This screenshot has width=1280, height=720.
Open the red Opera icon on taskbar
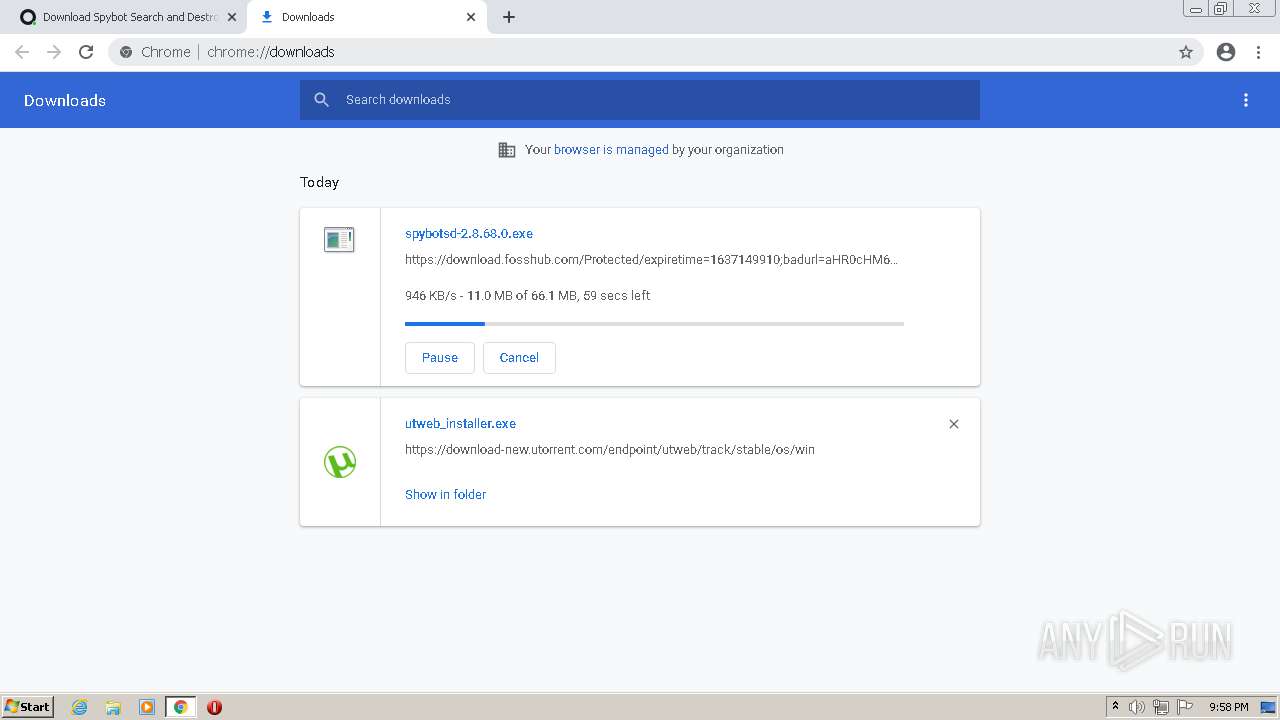214,707
